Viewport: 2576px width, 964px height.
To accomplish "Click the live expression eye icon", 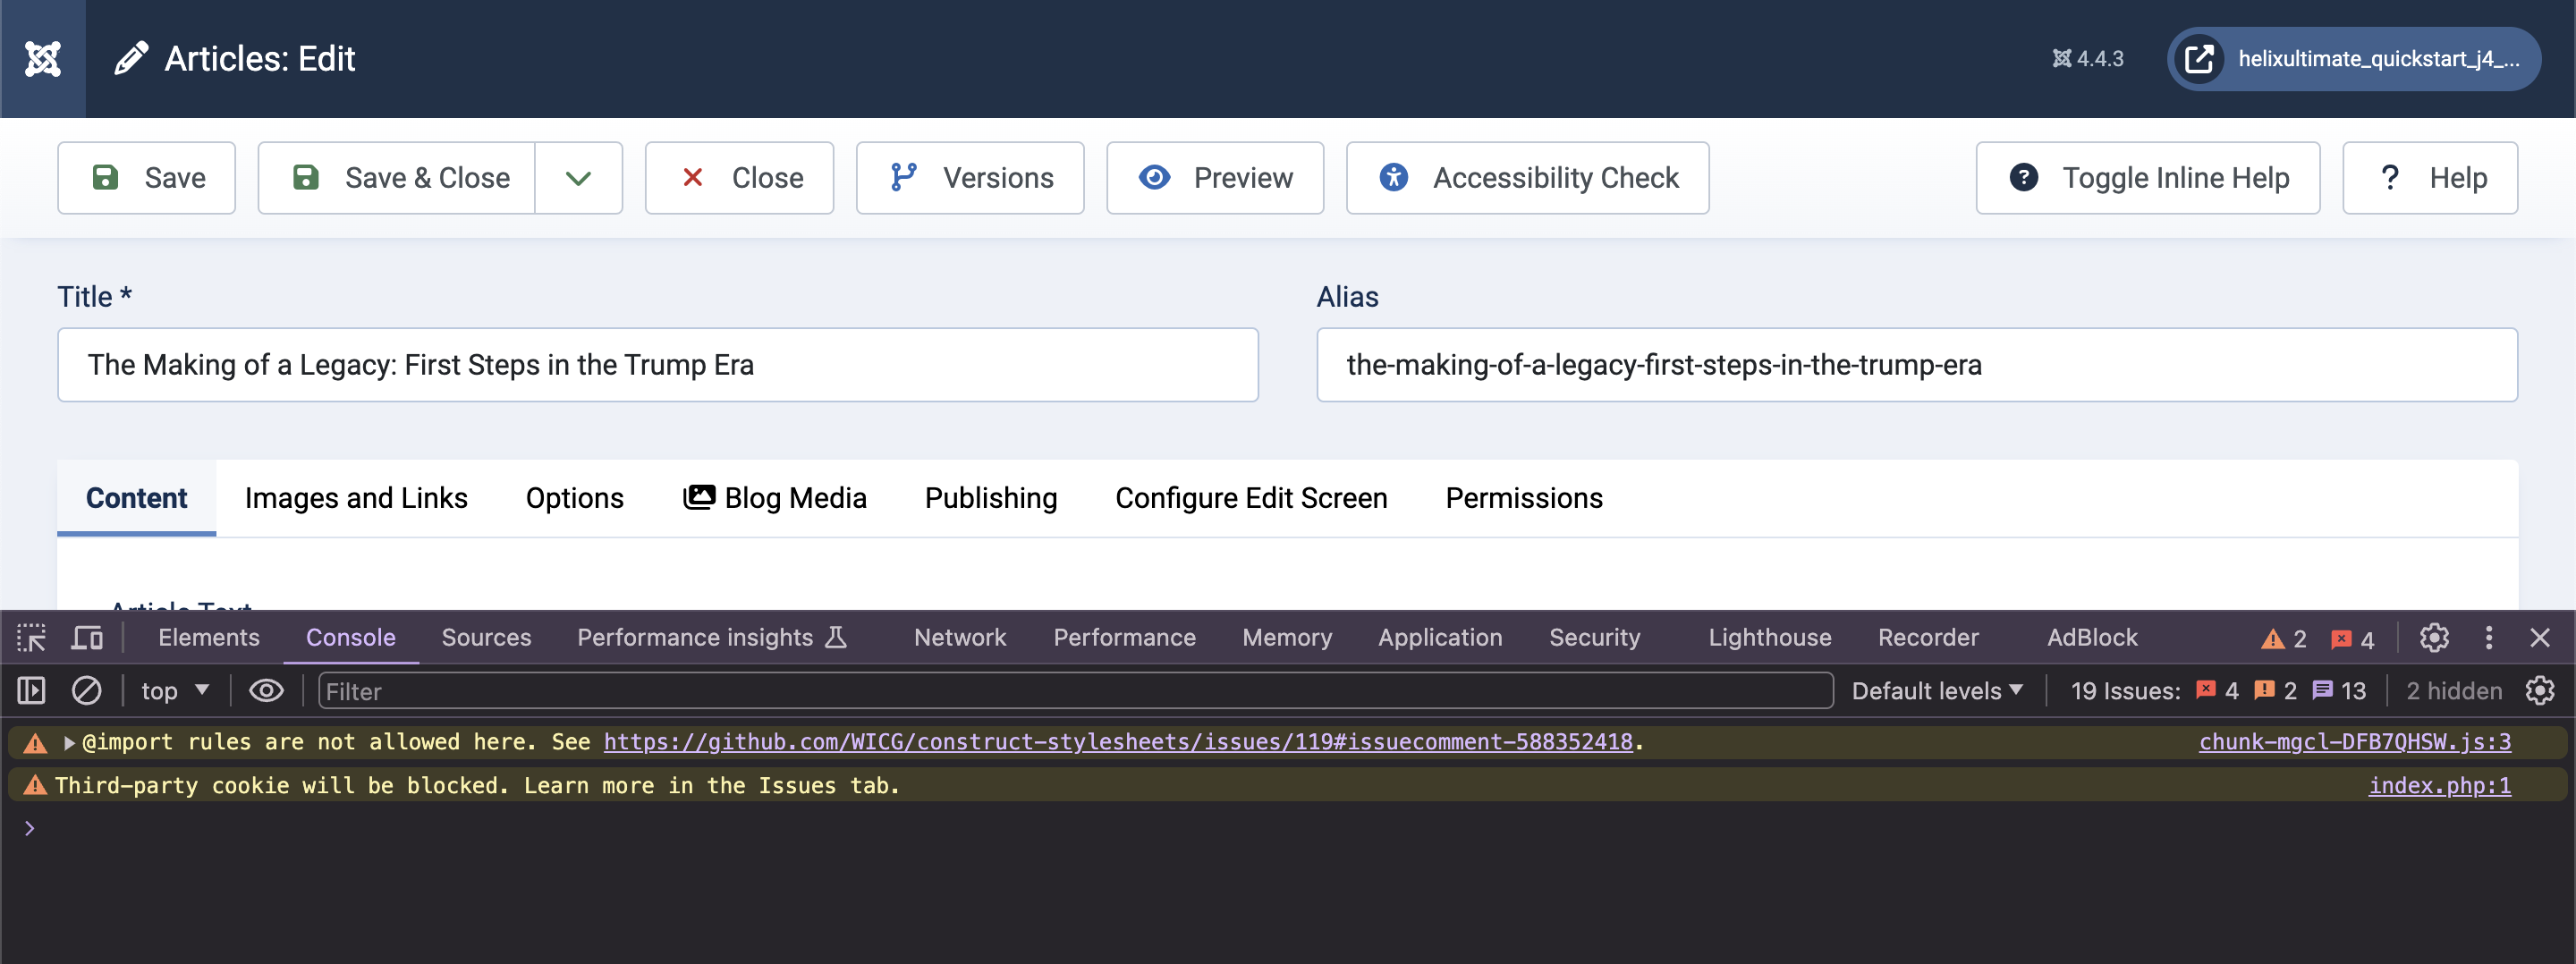I will (x=266, y=691).
